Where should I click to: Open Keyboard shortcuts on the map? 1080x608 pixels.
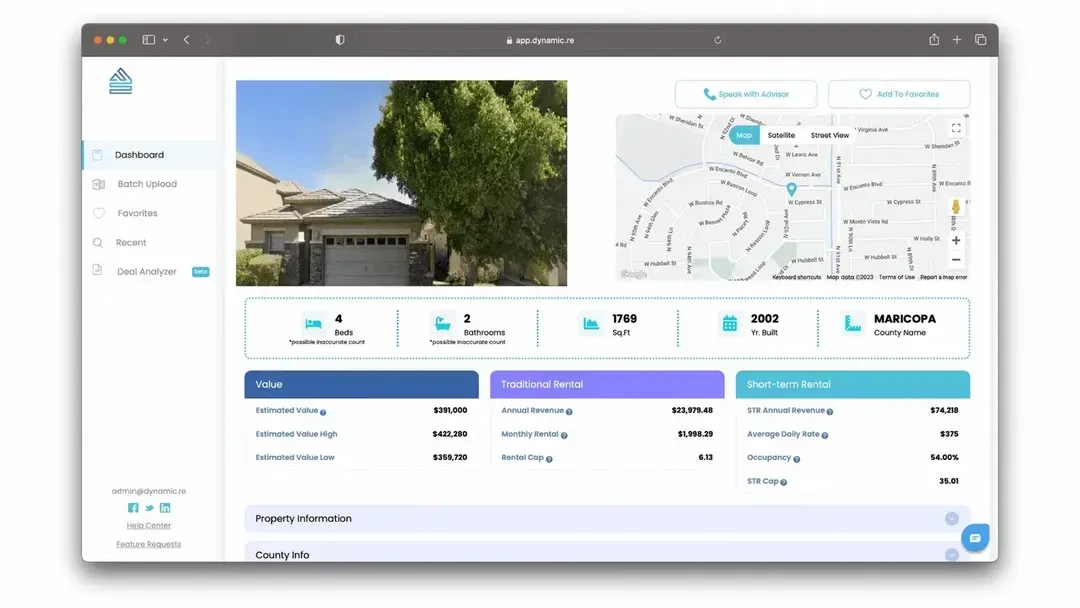(796, 277)
